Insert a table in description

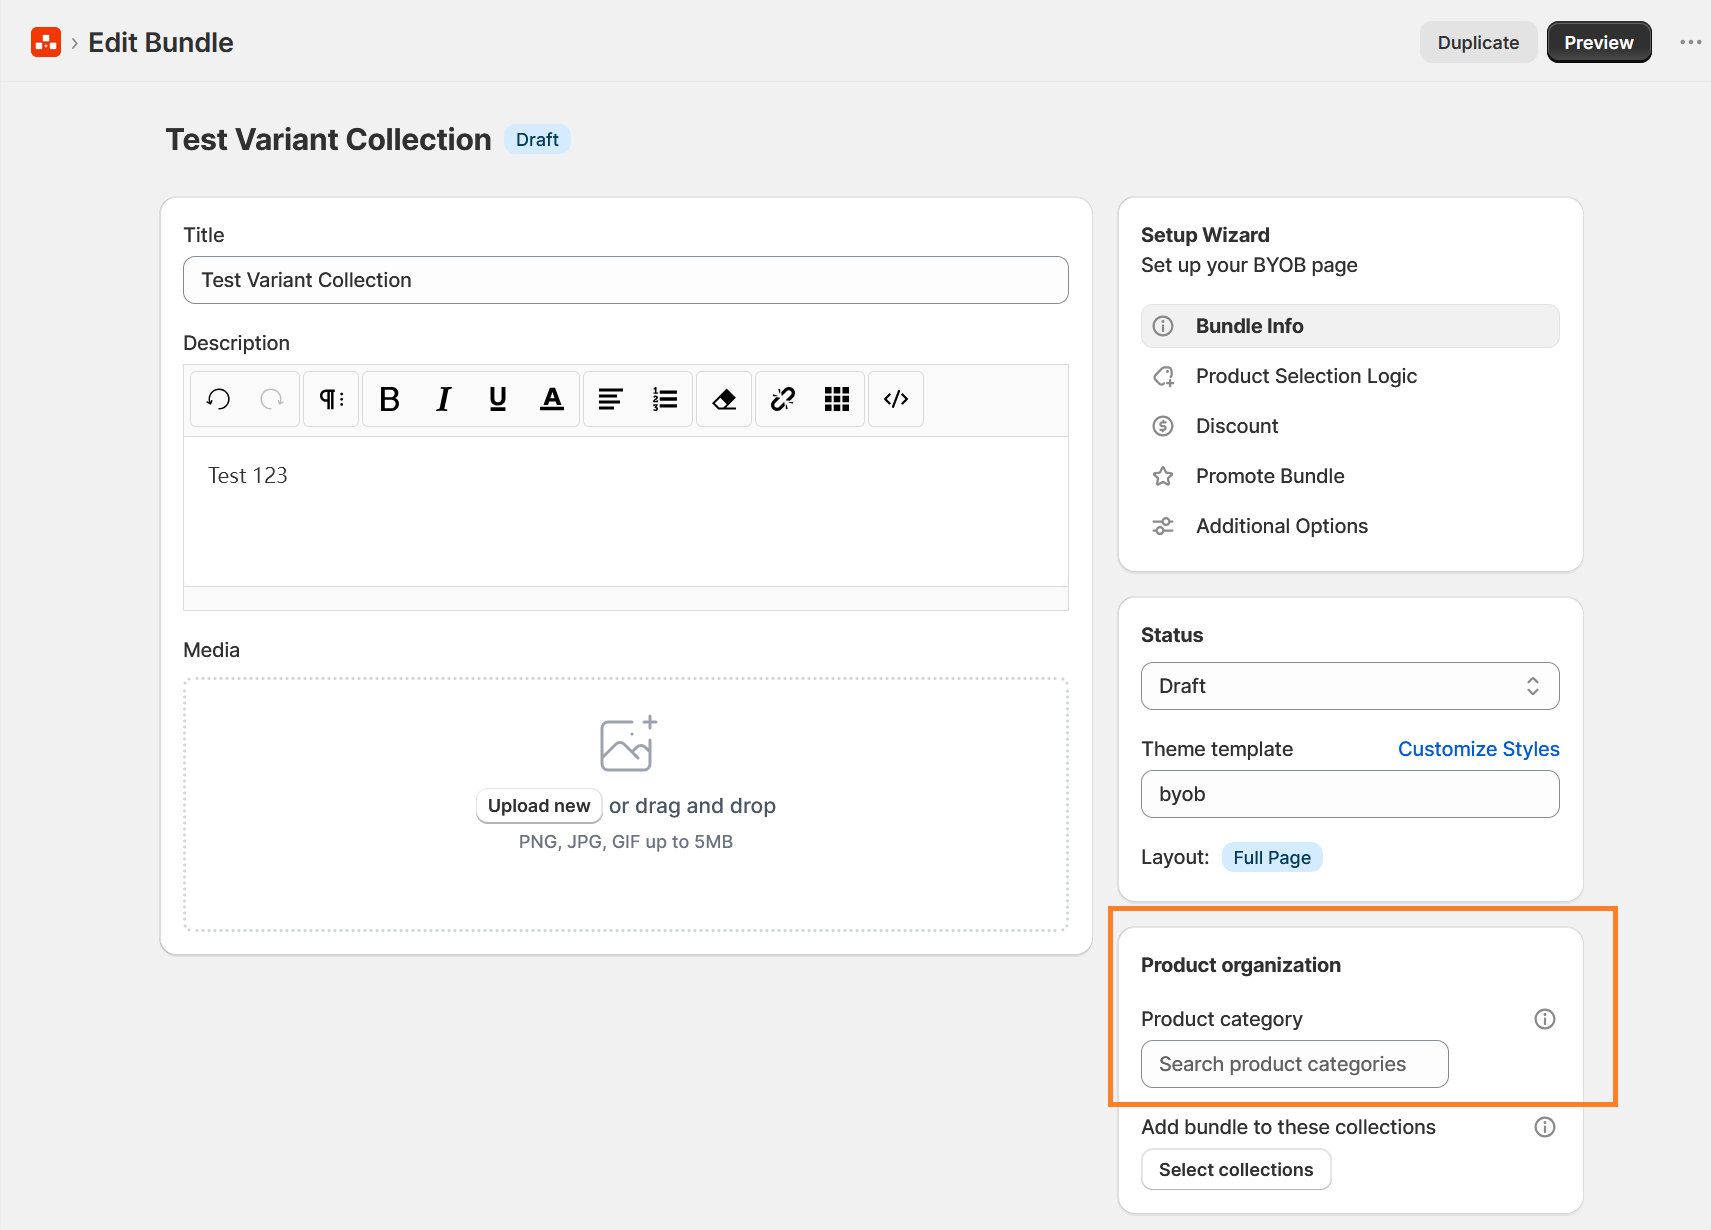tap(837, 399)
